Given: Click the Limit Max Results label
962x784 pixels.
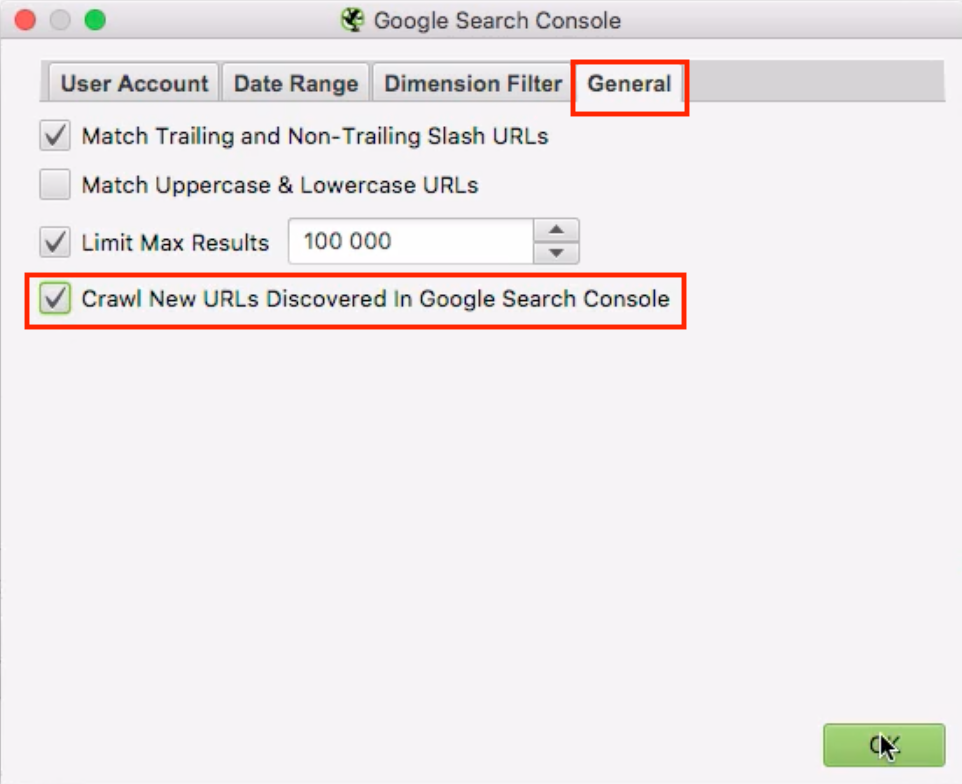Looking at the screenshot, I should coord(175,242).
